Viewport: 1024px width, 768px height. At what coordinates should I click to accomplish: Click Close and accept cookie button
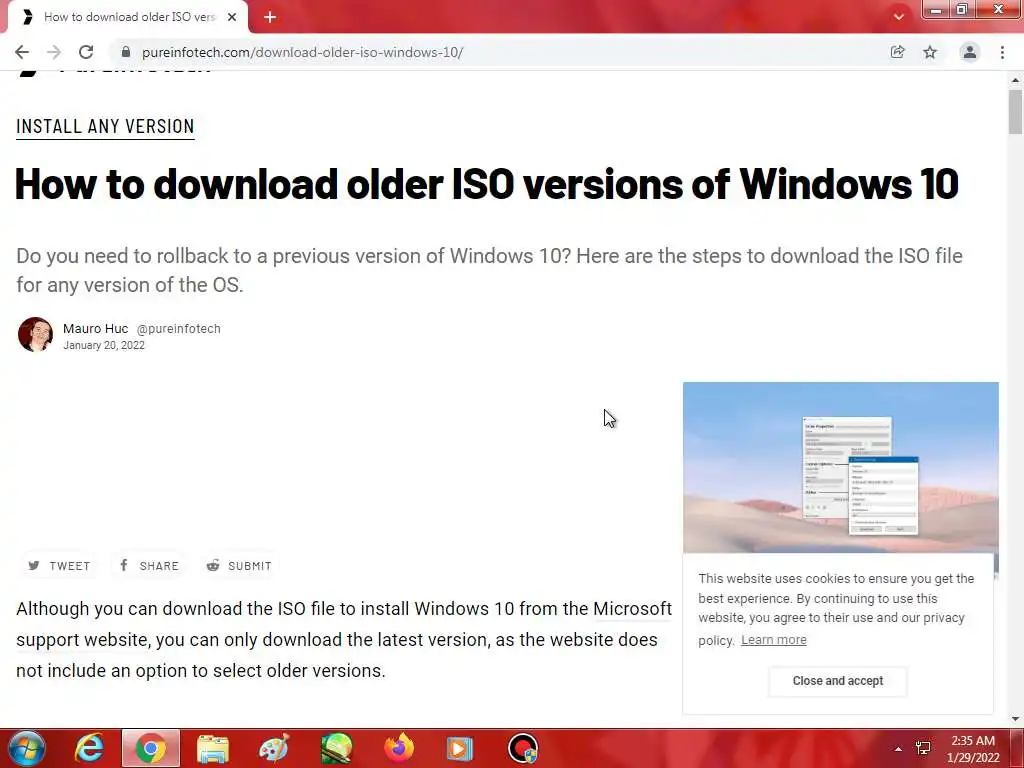click(837, 681)
